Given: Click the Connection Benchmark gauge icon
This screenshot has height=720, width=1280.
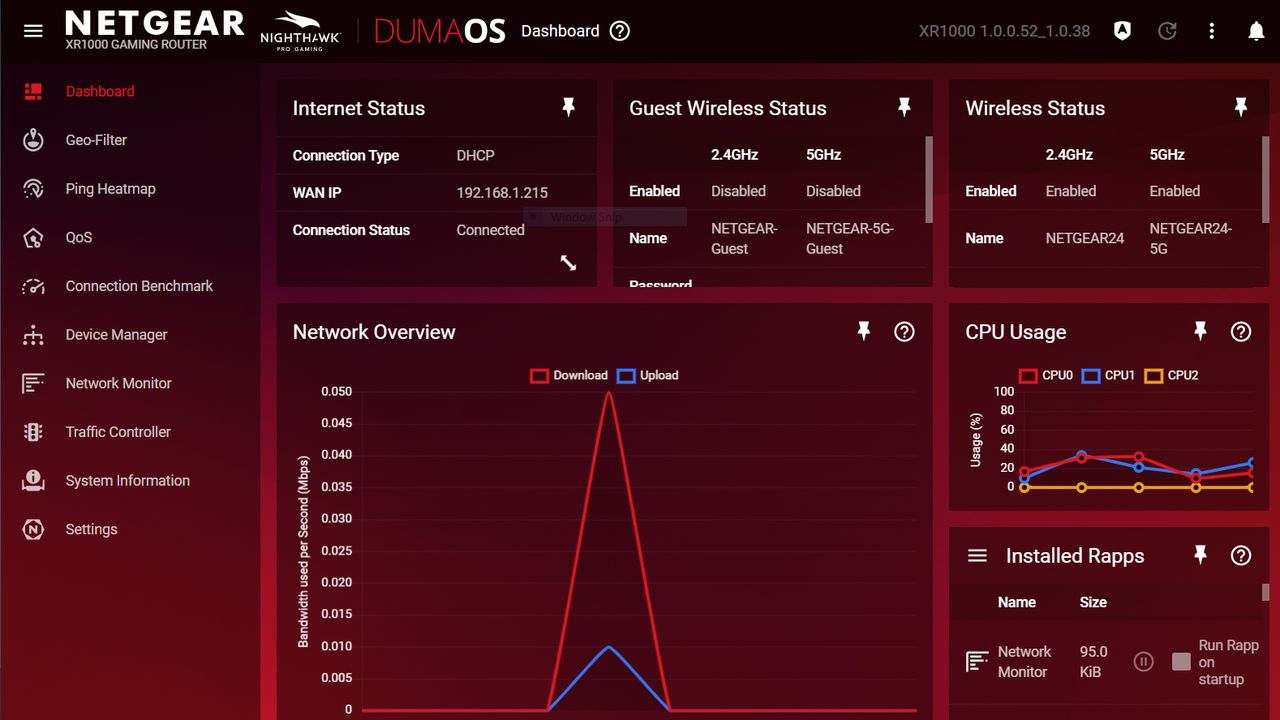Looking at the screenshot, I should (33, 286).
